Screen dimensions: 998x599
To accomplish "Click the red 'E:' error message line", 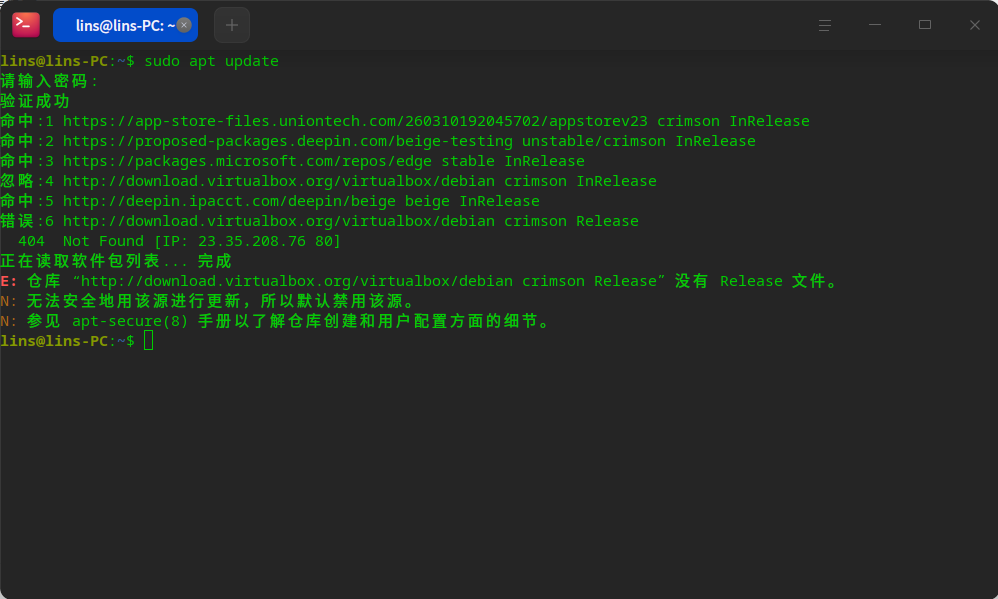I will tap(420, 281).
